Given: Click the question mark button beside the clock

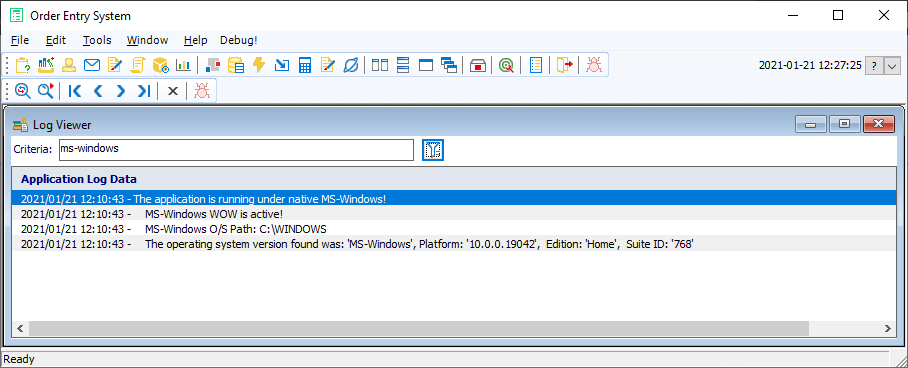Looking at the screenshot, I should [x=874, y=65].
